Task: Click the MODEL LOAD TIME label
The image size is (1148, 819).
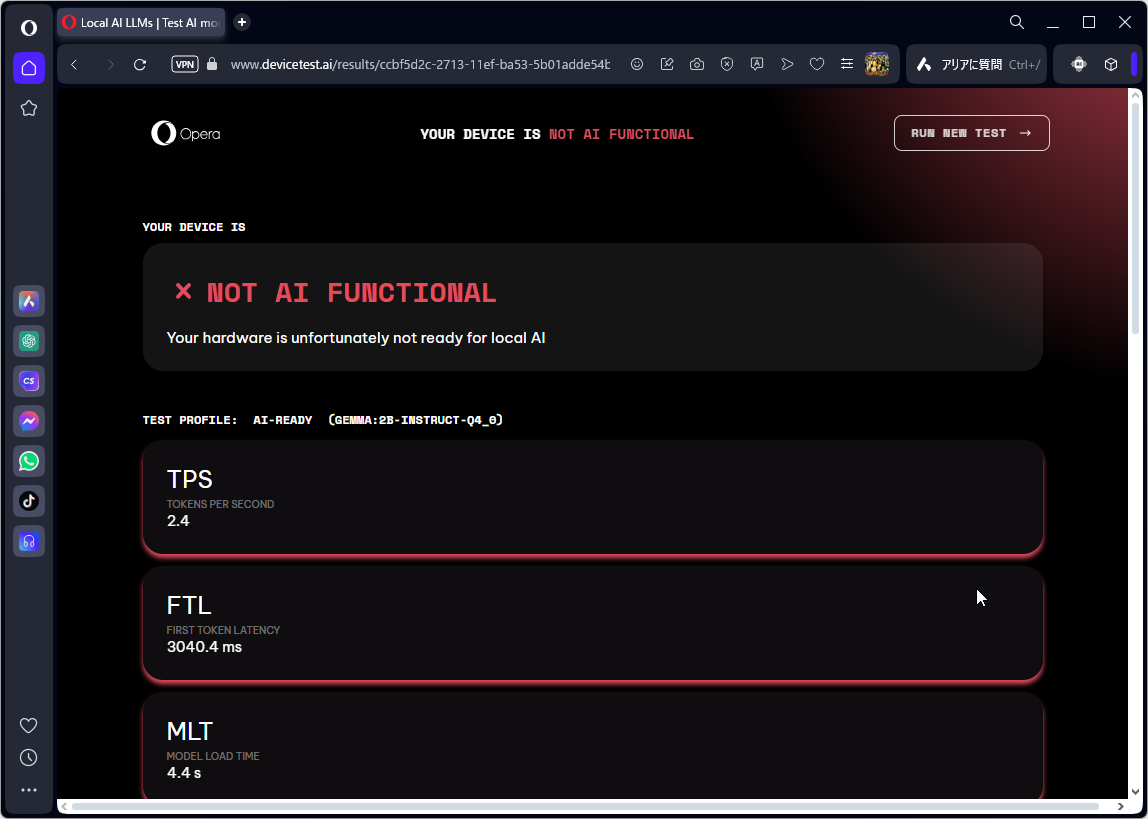Action: point(213,756)
